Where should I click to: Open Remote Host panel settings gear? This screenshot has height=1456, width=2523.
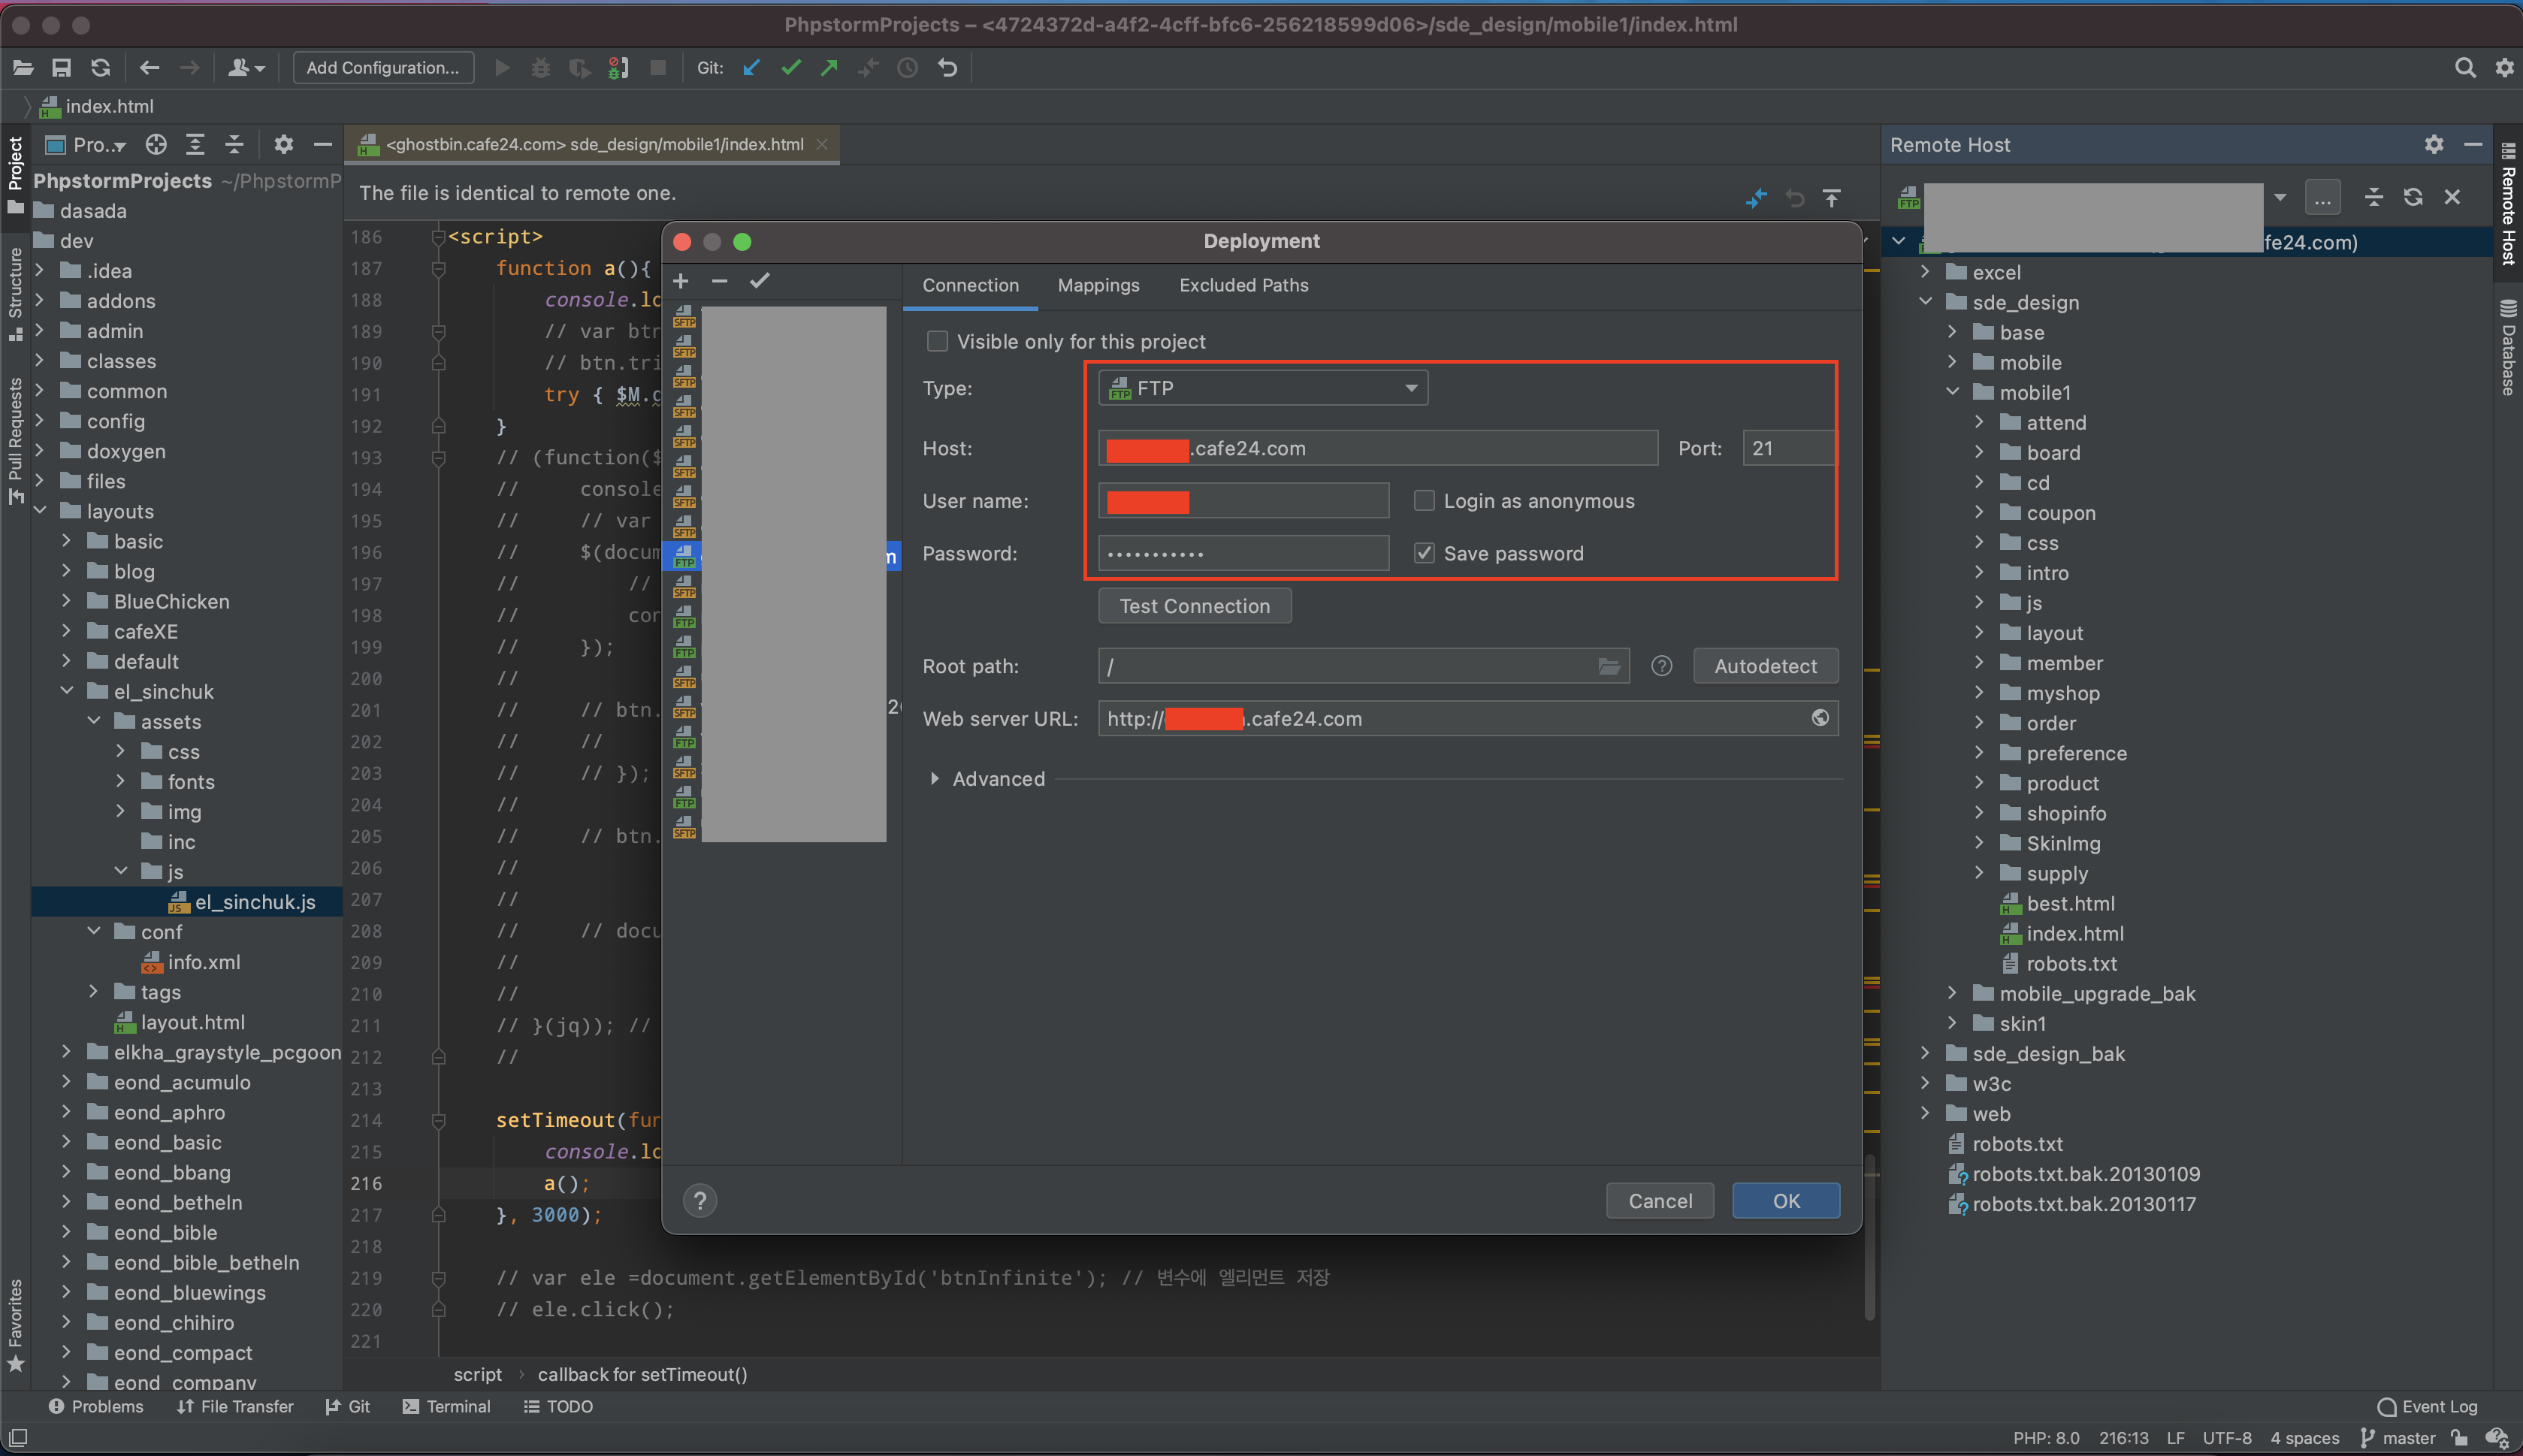point(2433,145)
